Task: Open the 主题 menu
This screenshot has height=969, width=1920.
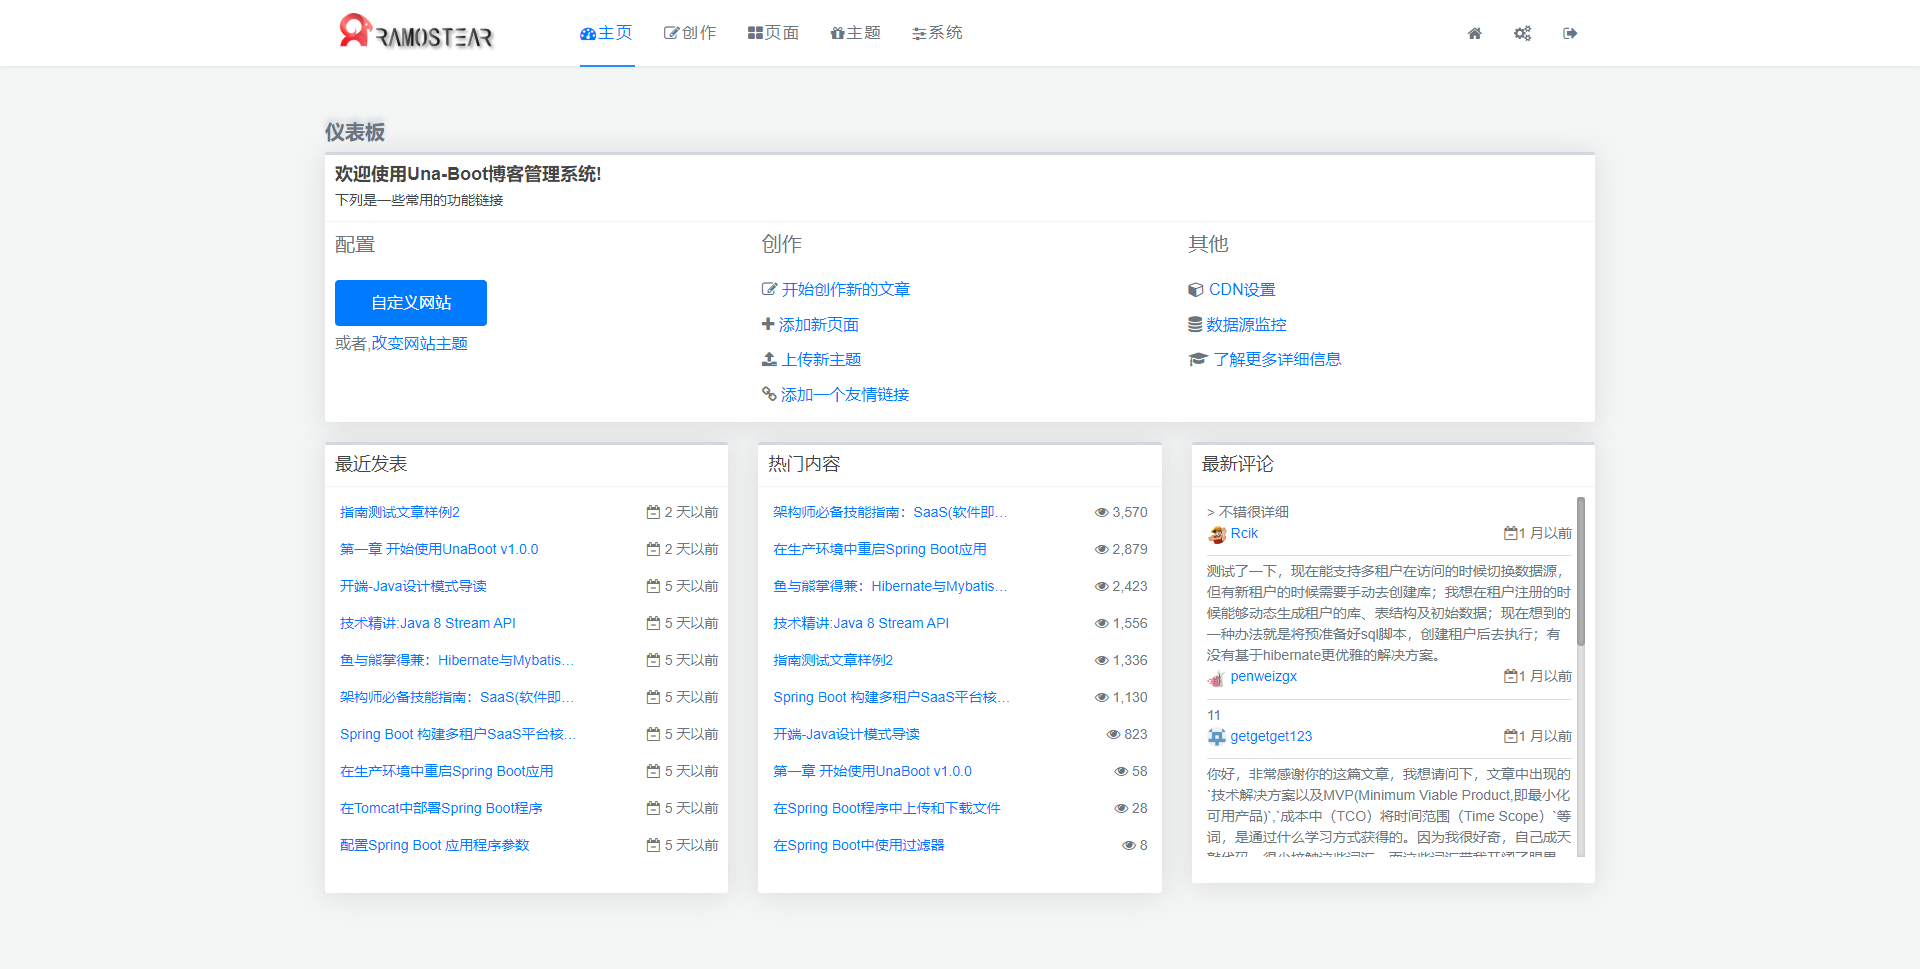Action: [855, 33]
